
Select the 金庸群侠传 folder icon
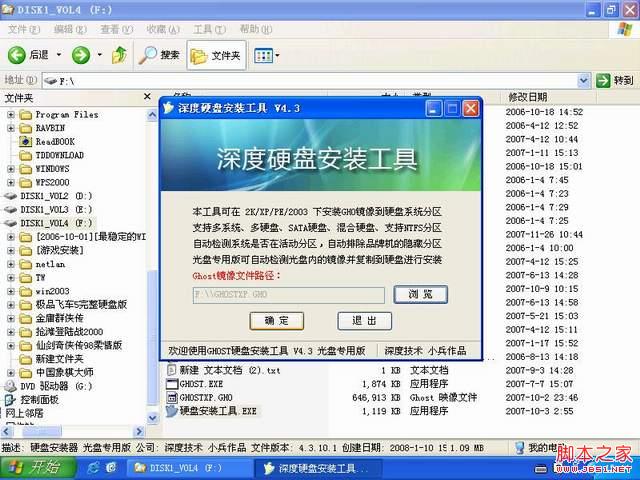point(25,318)
